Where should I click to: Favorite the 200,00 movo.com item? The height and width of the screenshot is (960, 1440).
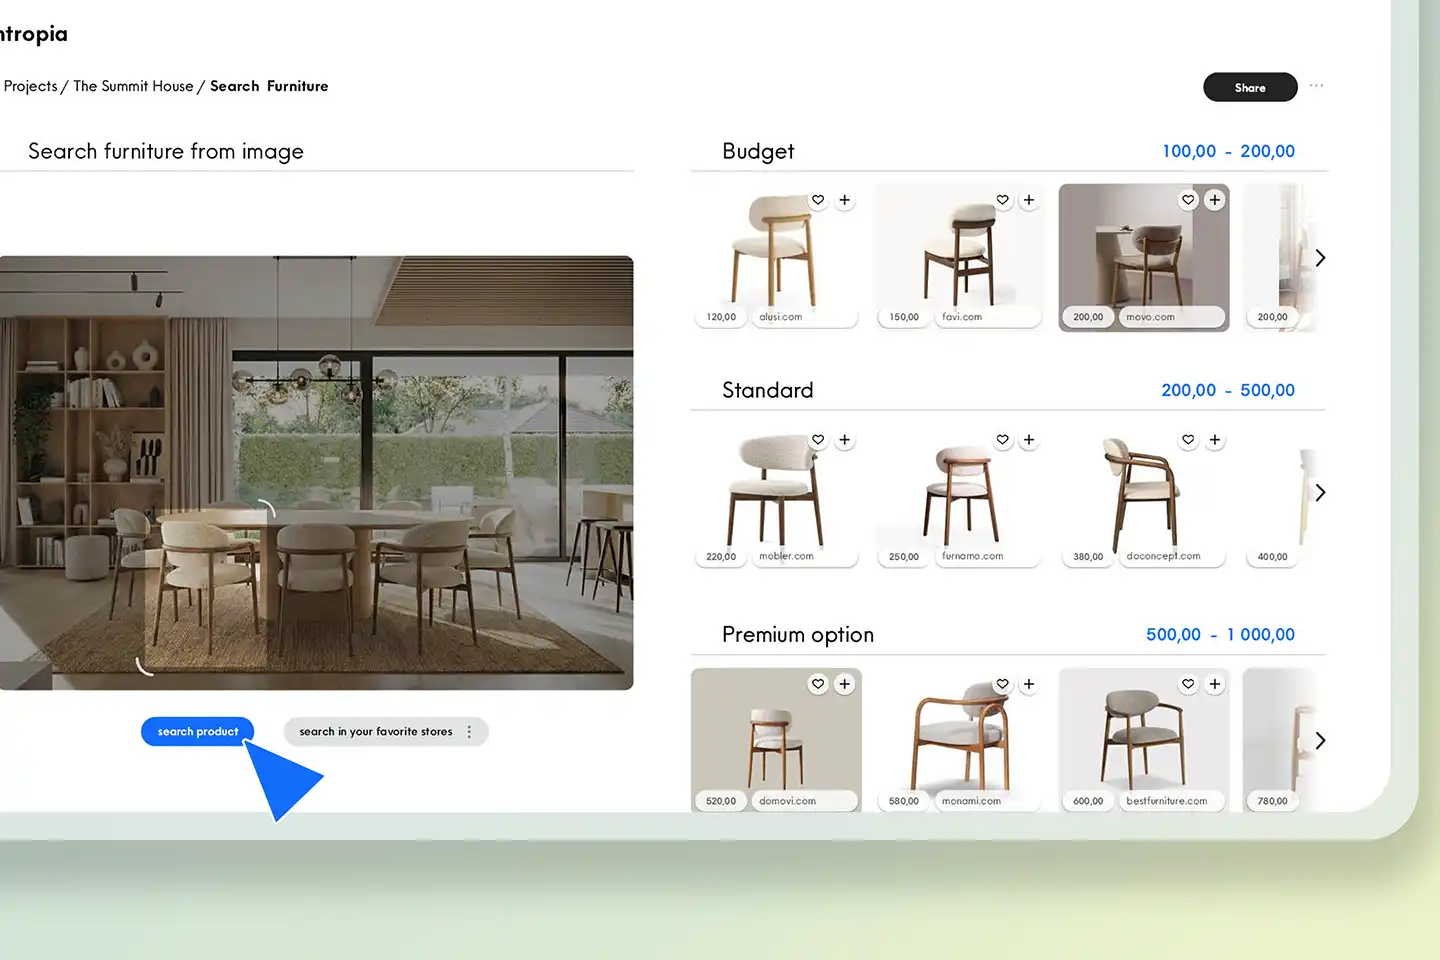(x=1188, y=200)
